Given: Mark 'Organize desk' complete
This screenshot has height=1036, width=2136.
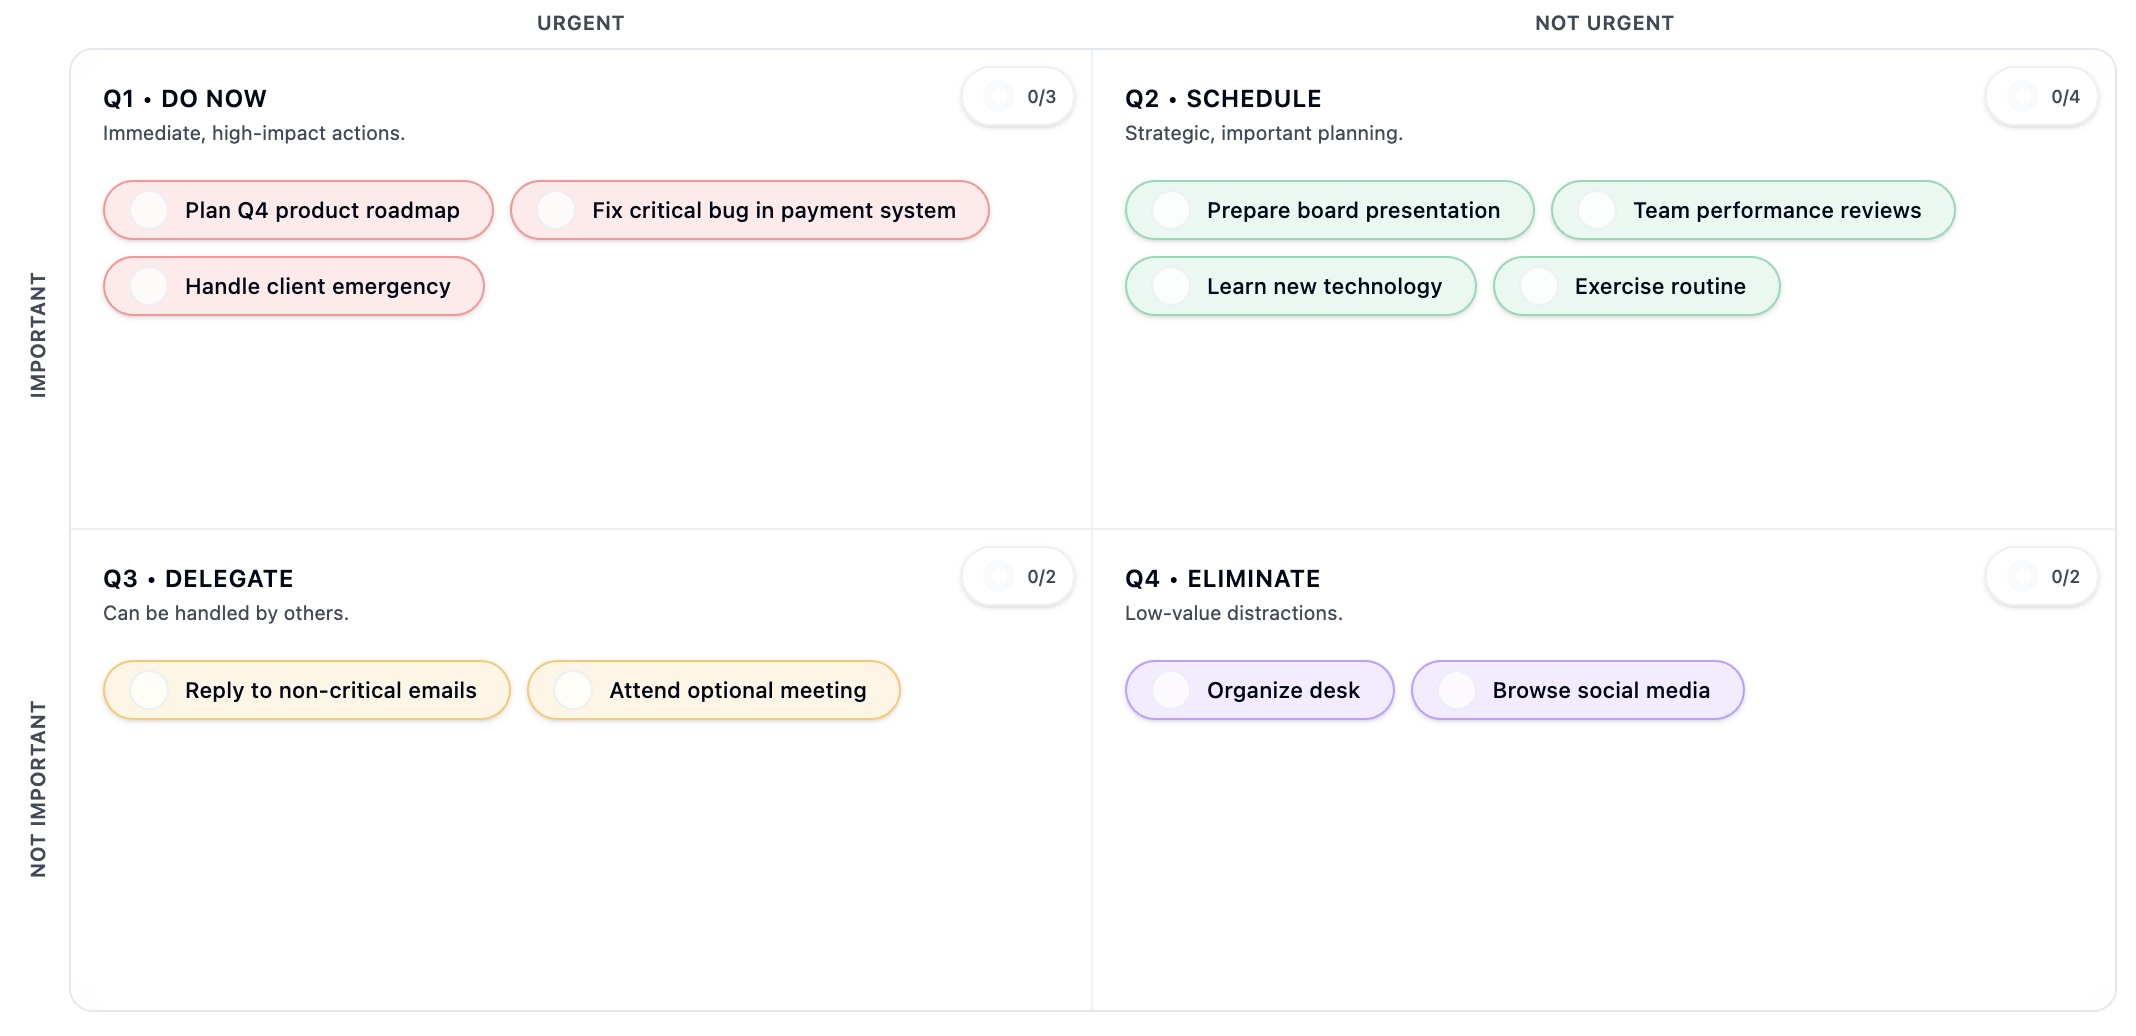Looking at the screenshot, I should [x=1171, y=690].
